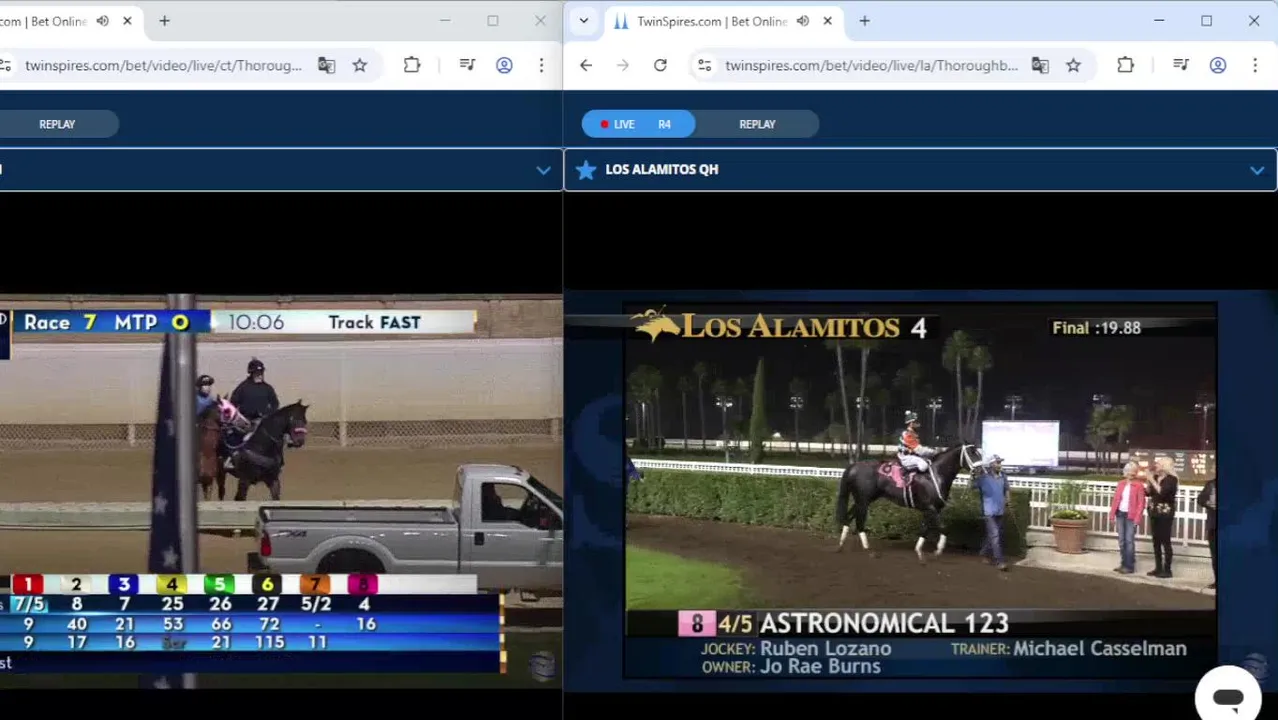This screenshot has height=720, width=1278.
Task: Open the chat support bubble
Action: coord(1228,696)
